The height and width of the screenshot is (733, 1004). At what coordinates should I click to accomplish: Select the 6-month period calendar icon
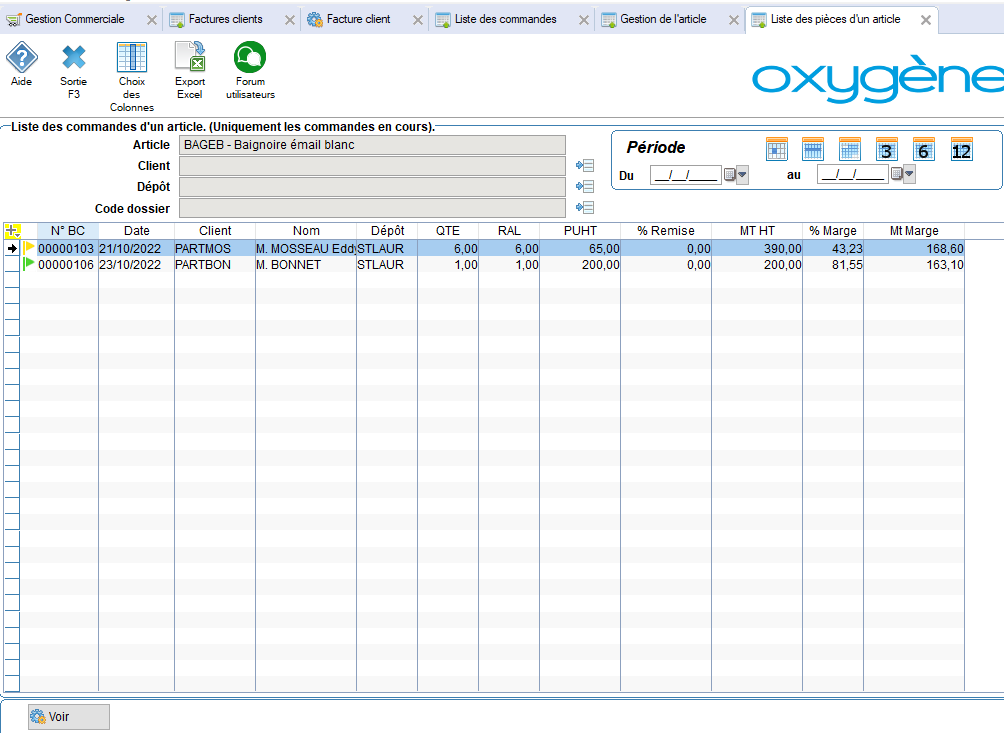pos(923,150)
